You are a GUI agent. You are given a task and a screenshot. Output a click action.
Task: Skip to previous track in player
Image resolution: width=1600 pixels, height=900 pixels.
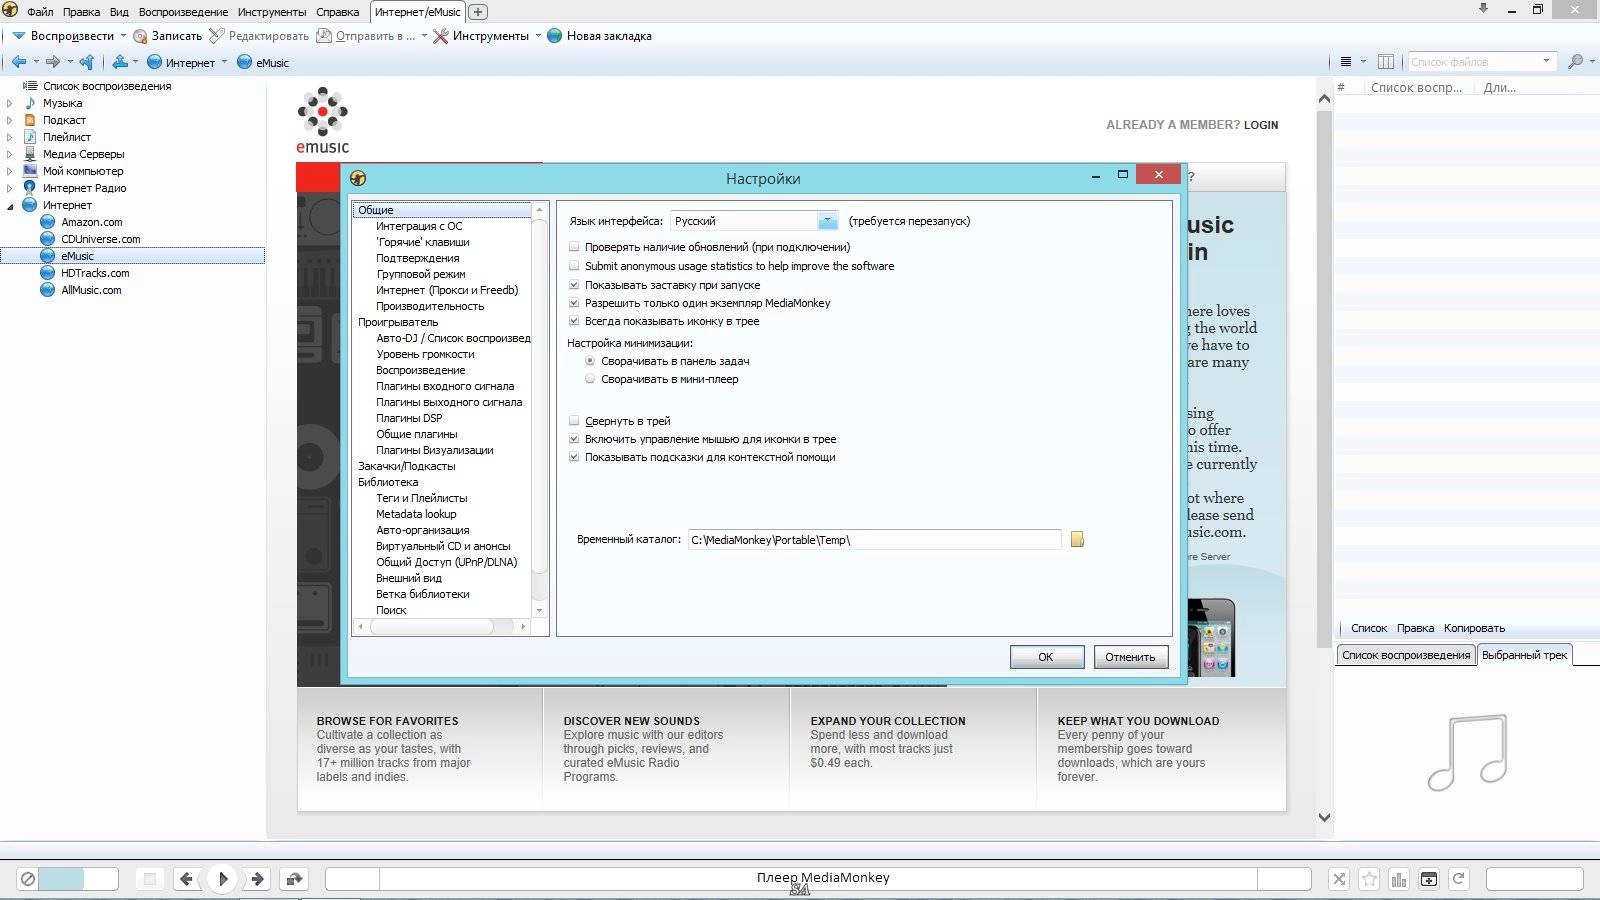[x=186, y=879]
